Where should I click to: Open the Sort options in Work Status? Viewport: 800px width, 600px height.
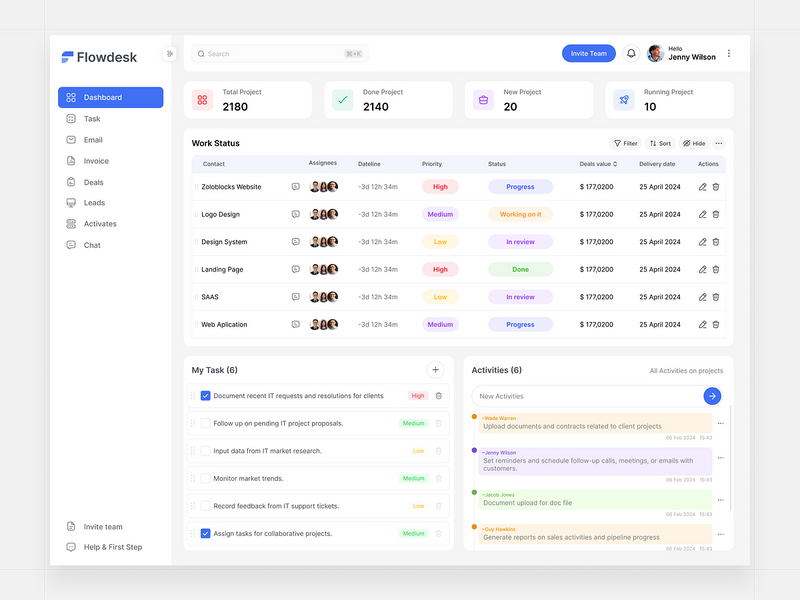(x=660, y=143)
